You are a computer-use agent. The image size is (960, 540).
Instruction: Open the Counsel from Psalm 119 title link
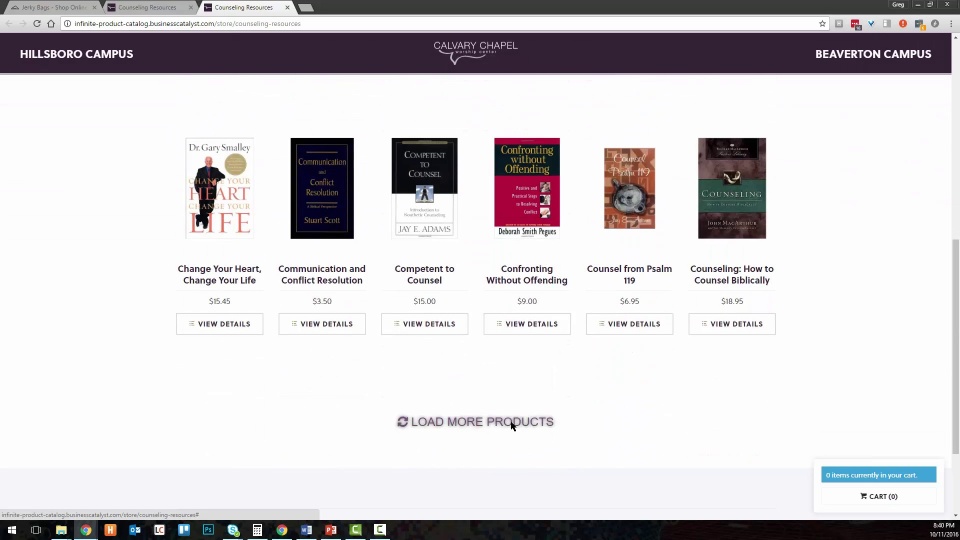629,274
